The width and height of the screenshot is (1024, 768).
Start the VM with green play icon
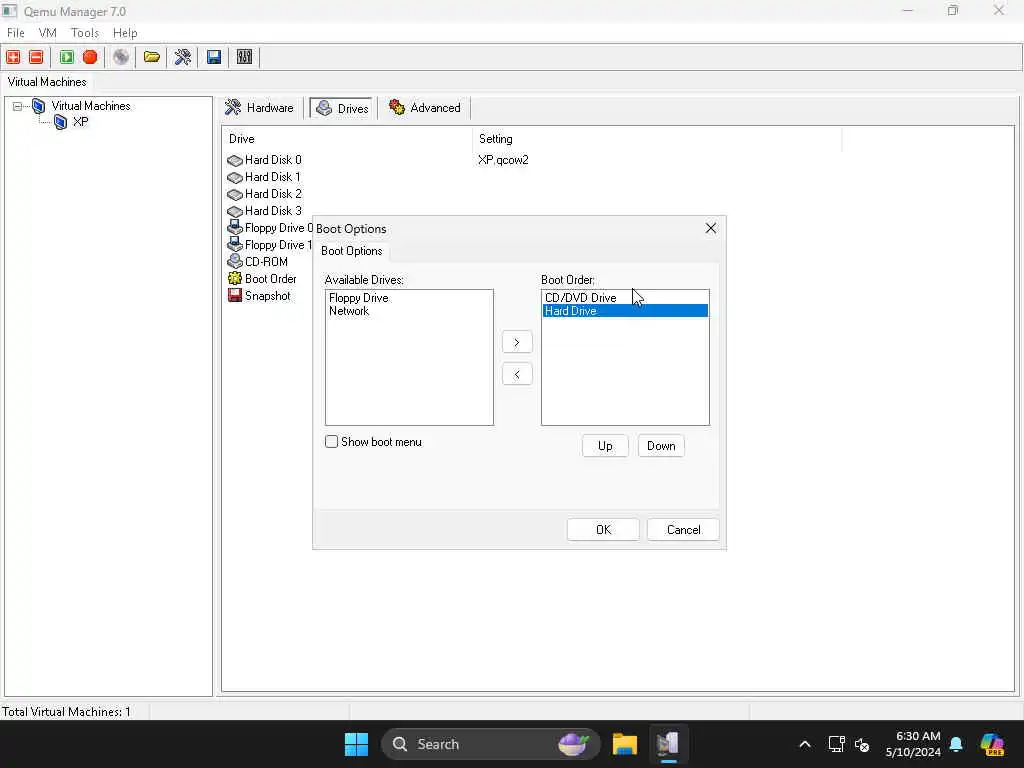coord(67,57)
